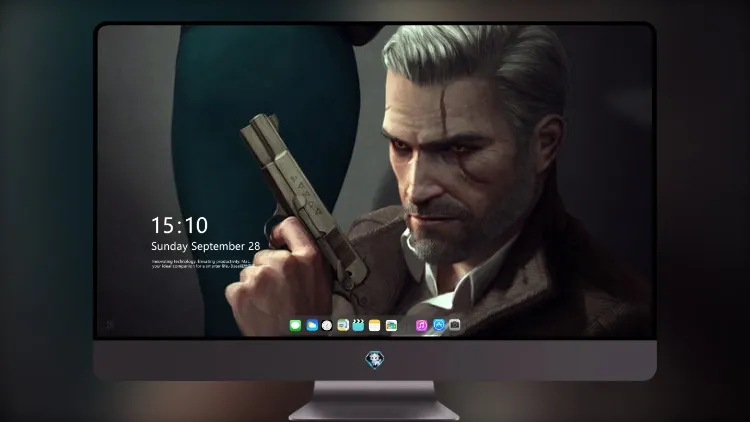Launch the Camera app from dock

click(x=454, y=325)
